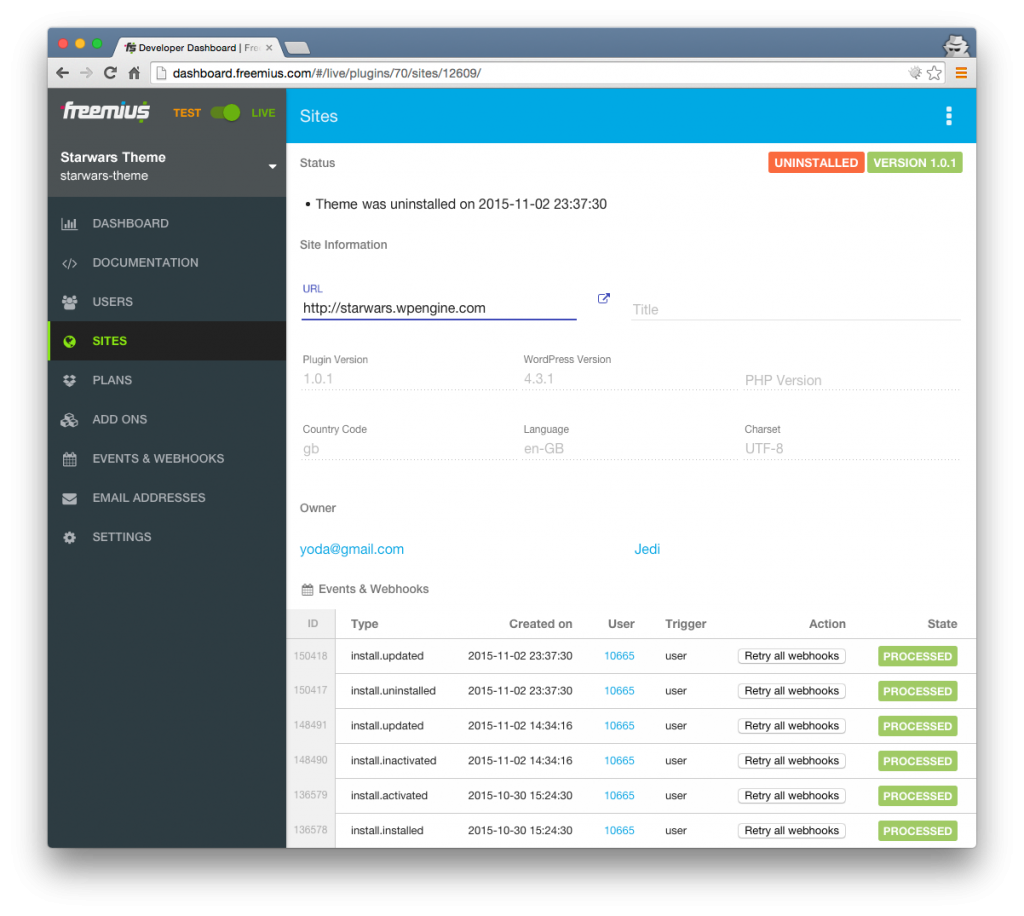
Task: Retry all webhooks for install.uninstalled event
Action: point(791,690)
